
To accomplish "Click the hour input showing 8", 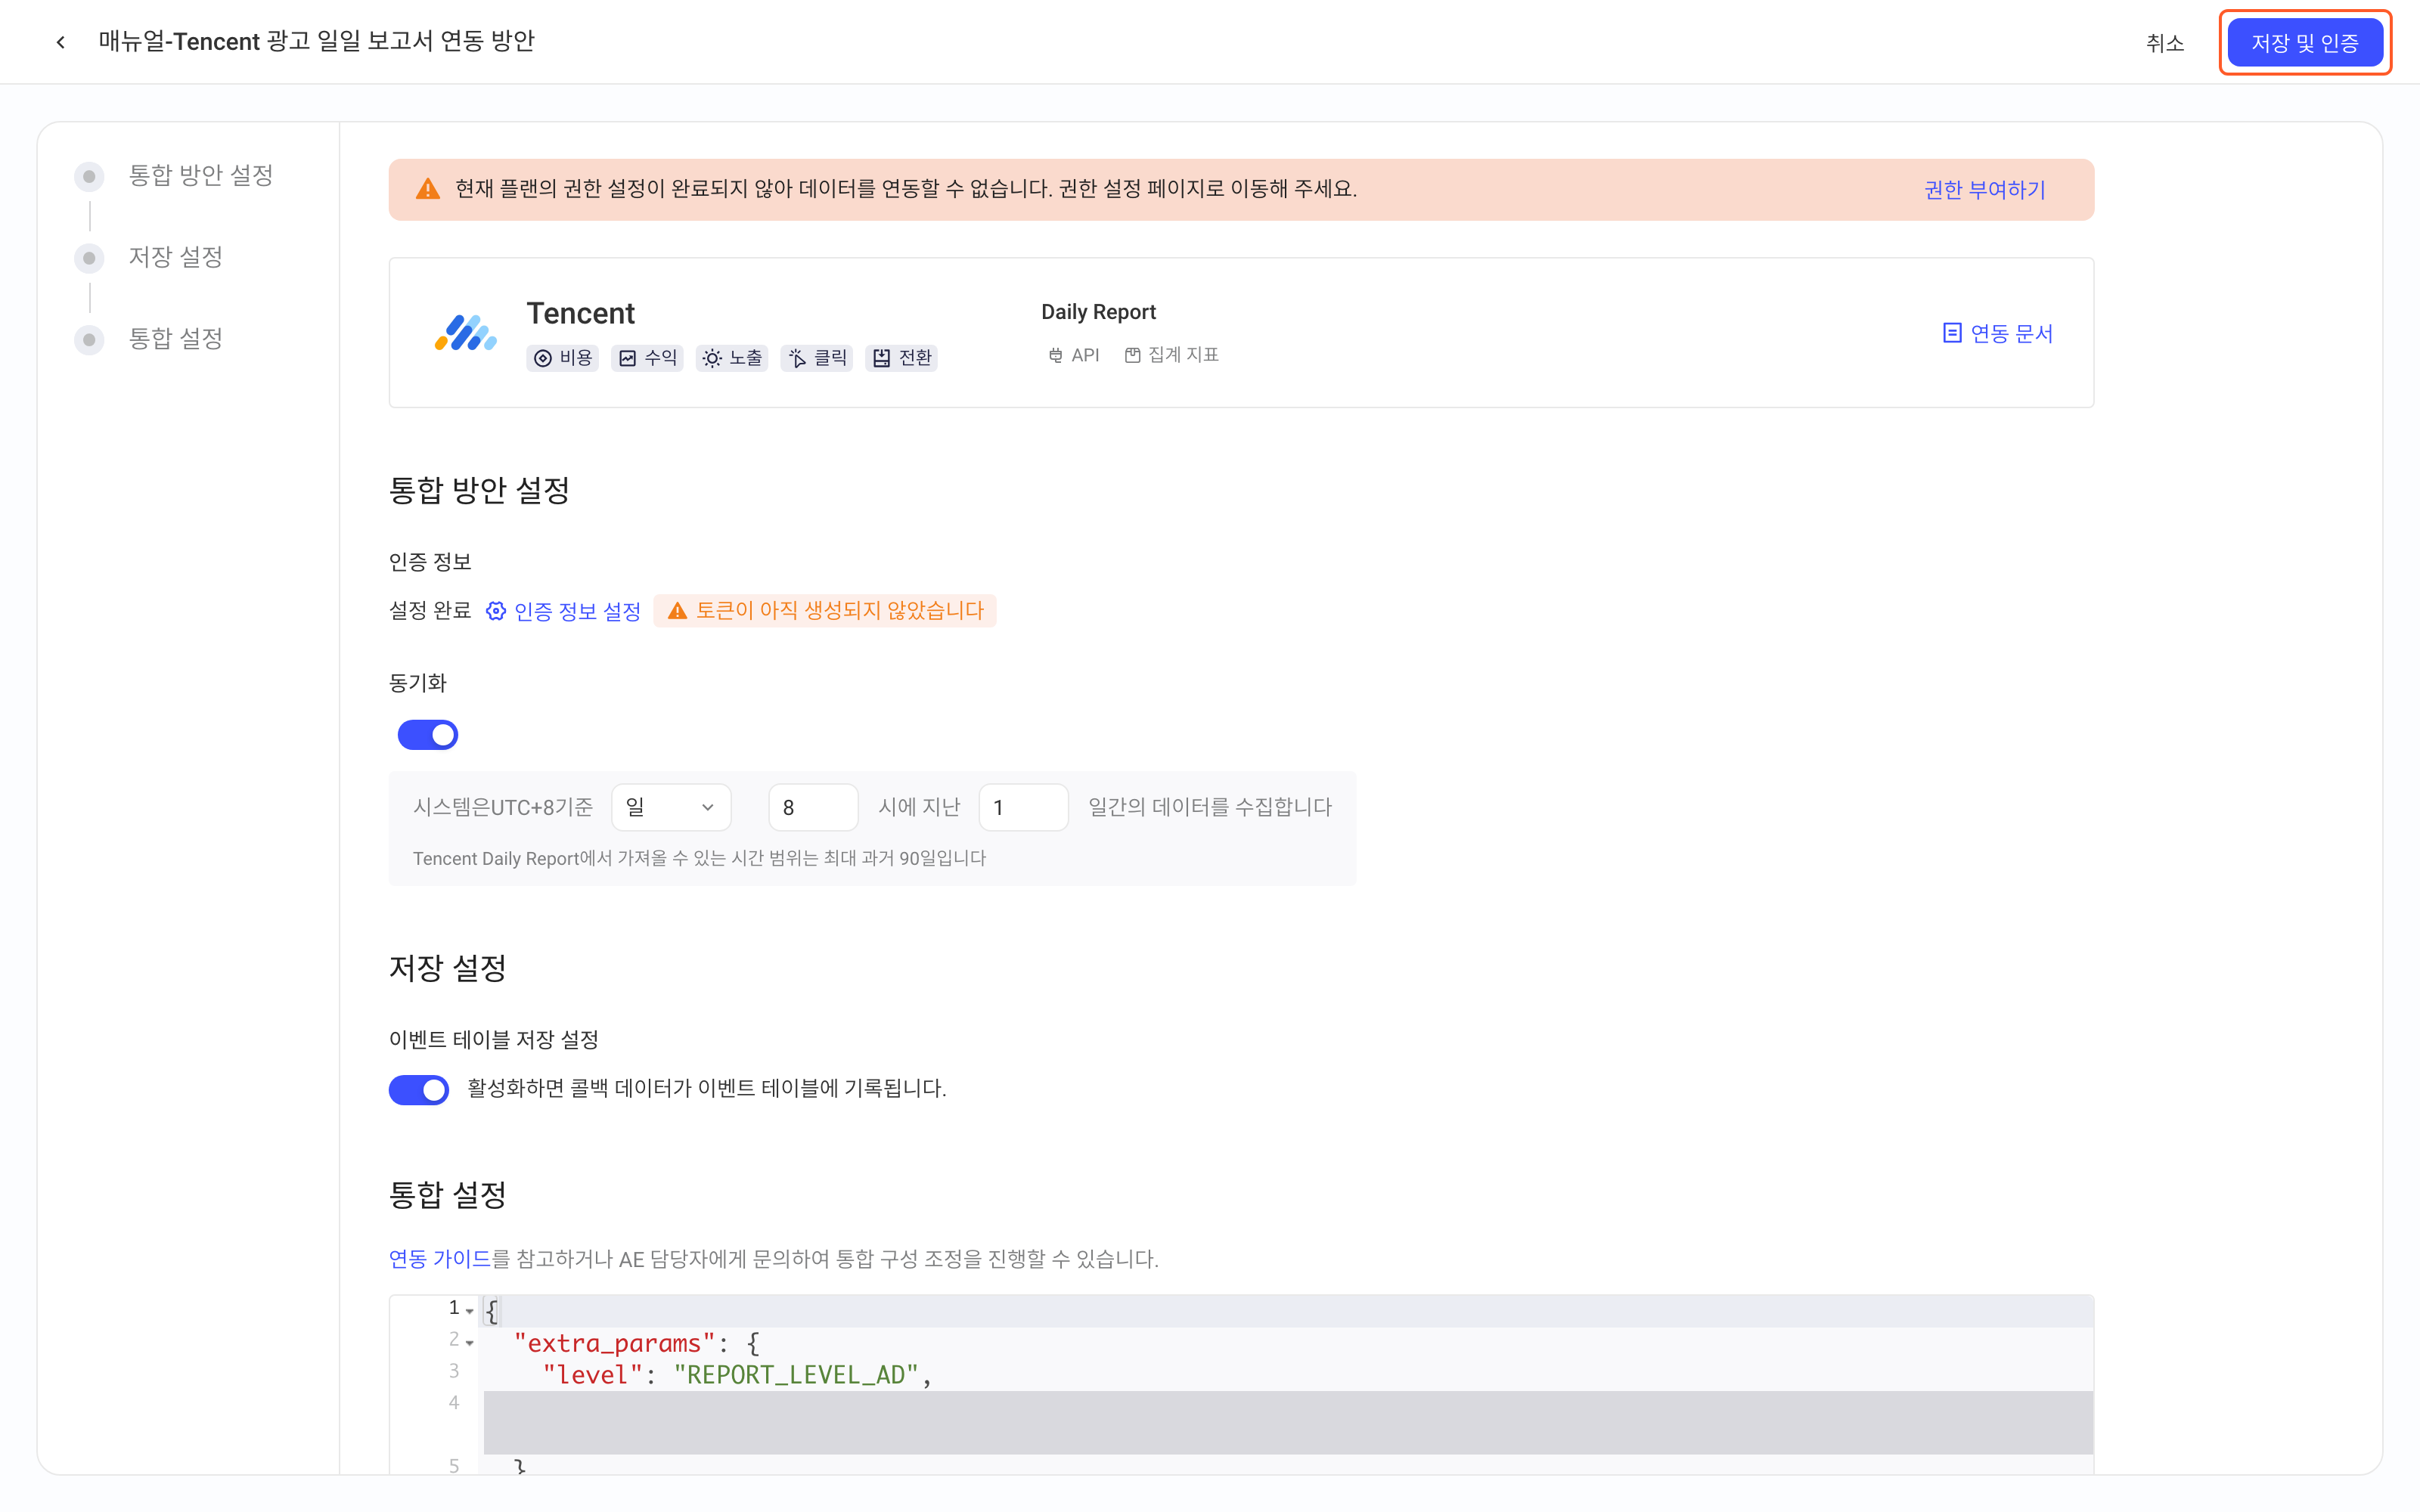I will pos(813,807).
